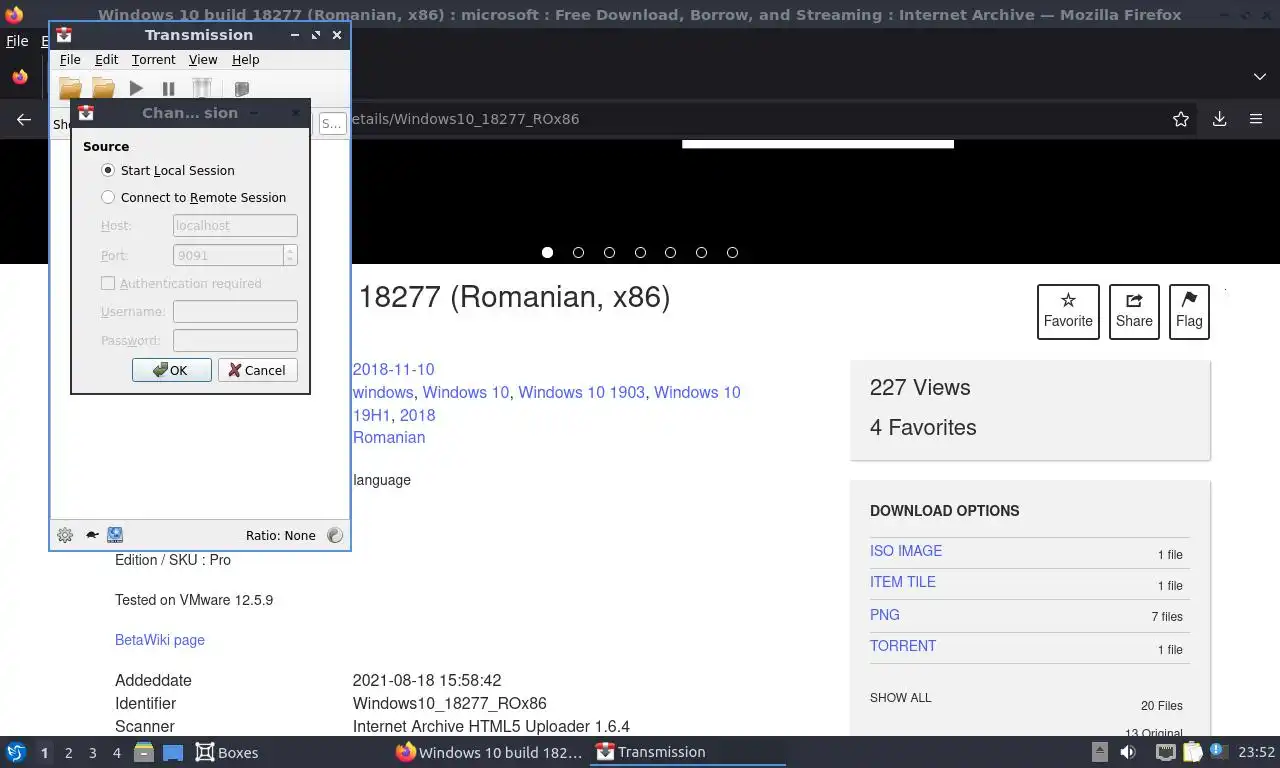The height and width of the screenshot is (768, 1280).
Task: Open BetaWiki page link
Action: [x=160, y=640]
